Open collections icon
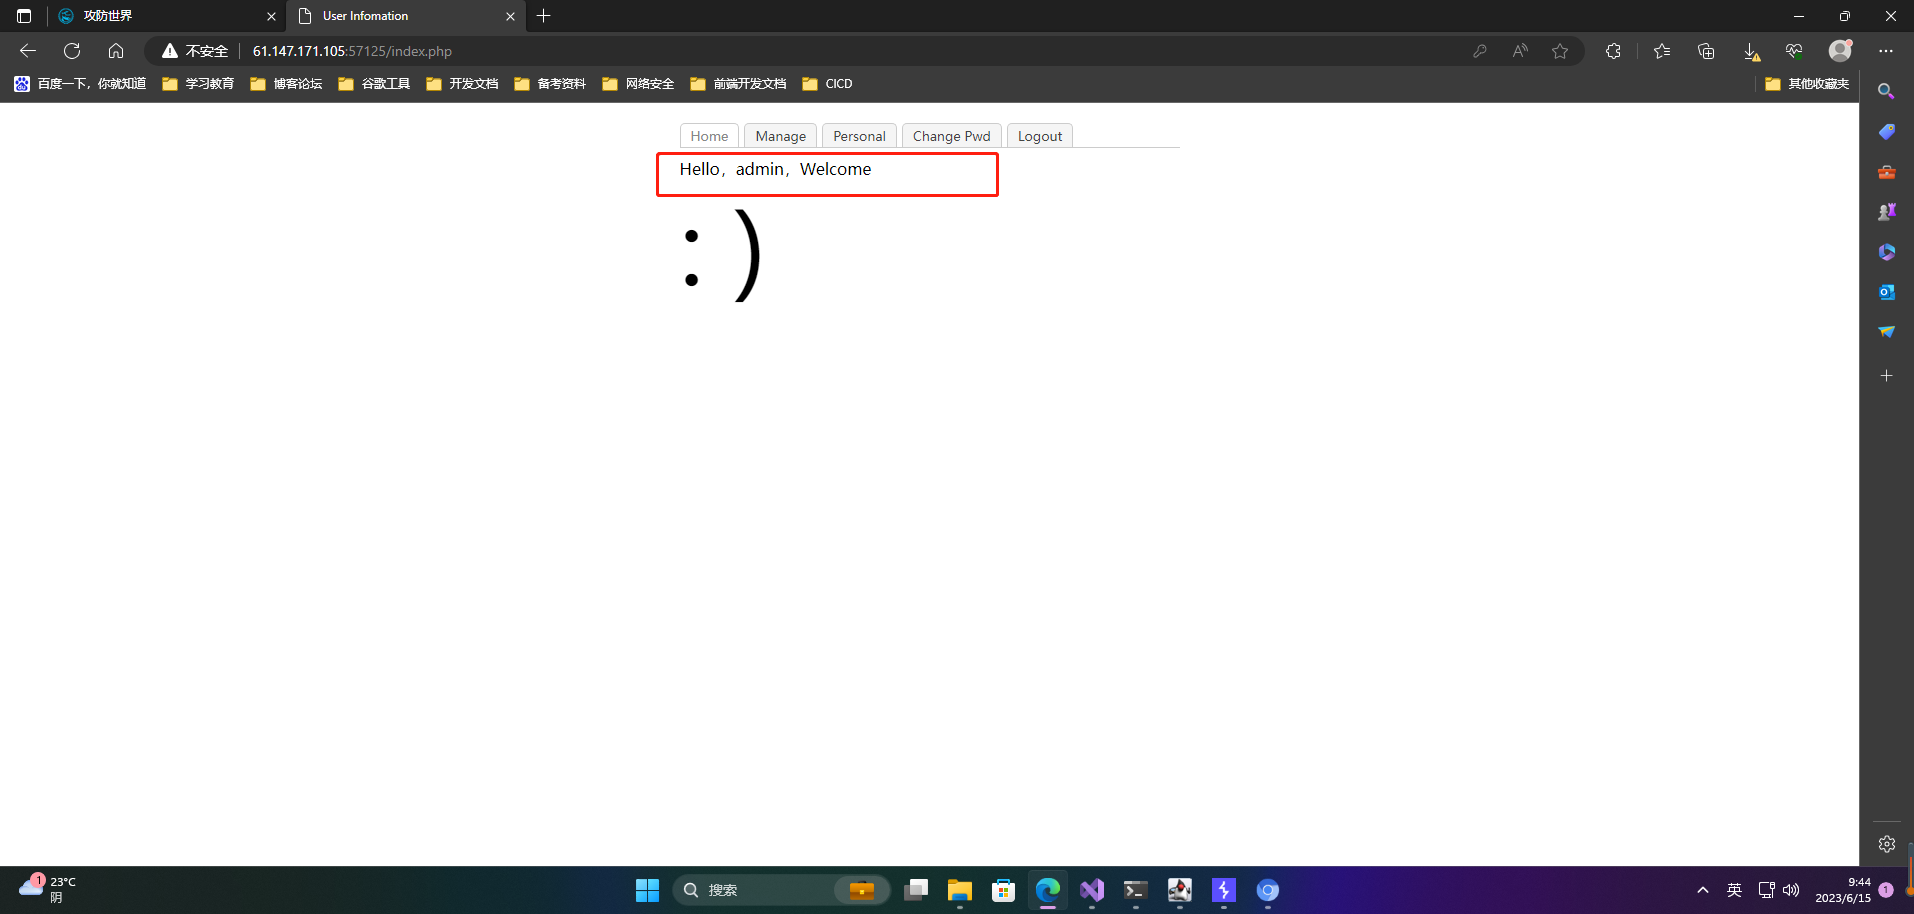 click(x=1706, y=51)
